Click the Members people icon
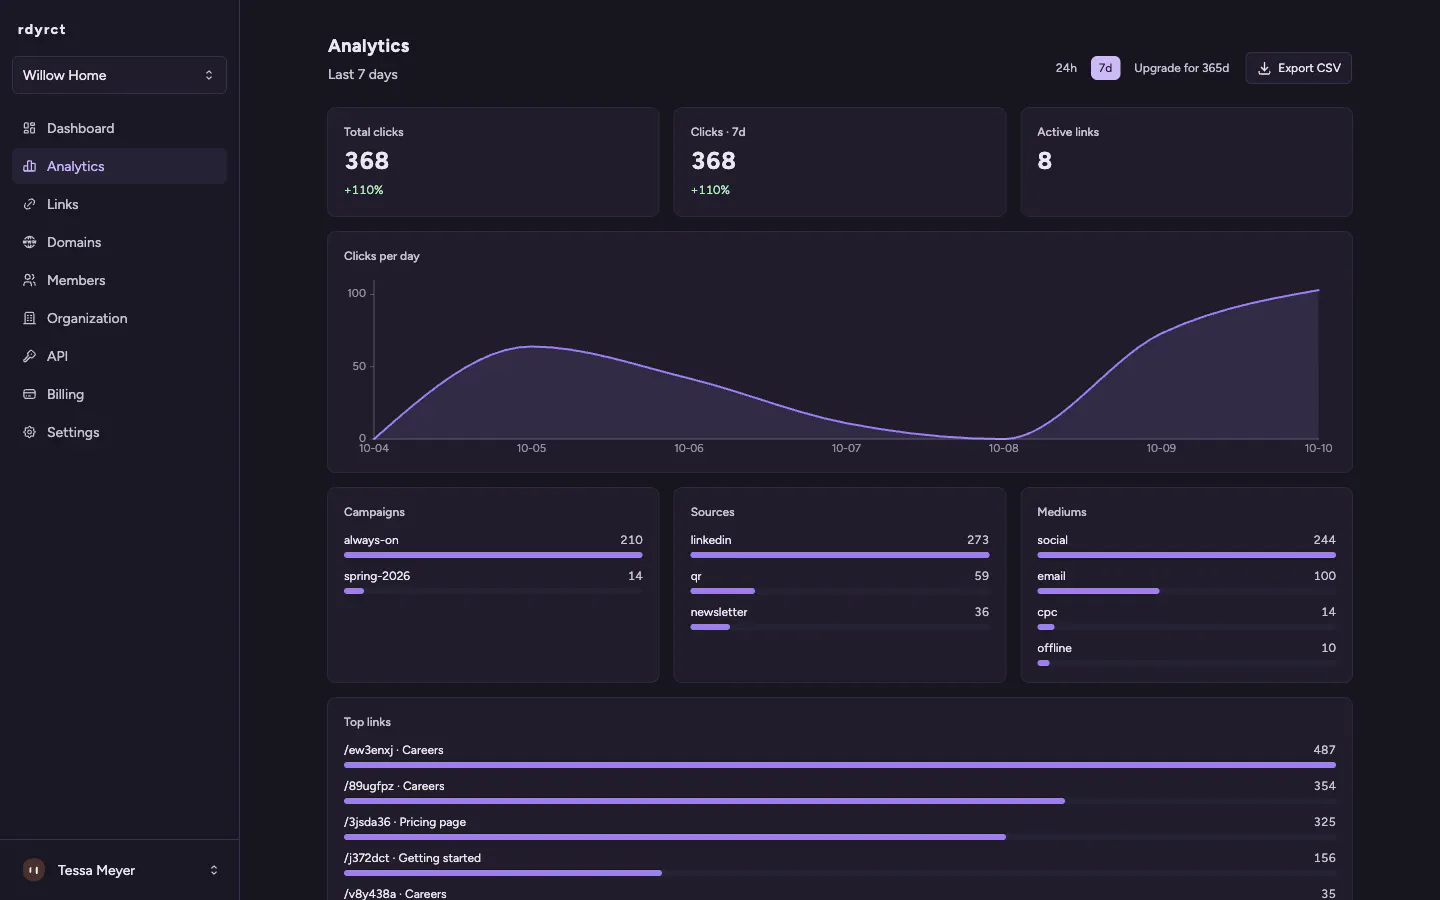The width and height of the screenshot is (1440, 900). pos(29,280)
